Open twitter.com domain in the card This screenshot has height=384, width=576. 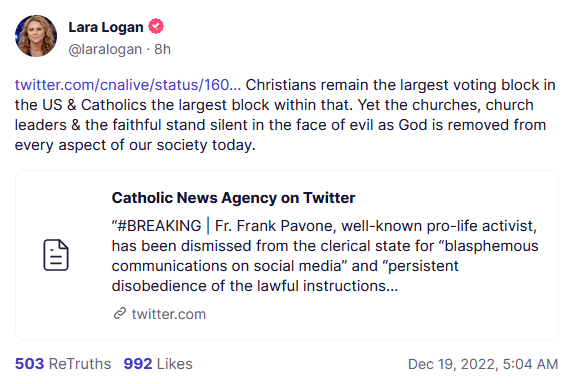tap(169, 314)
